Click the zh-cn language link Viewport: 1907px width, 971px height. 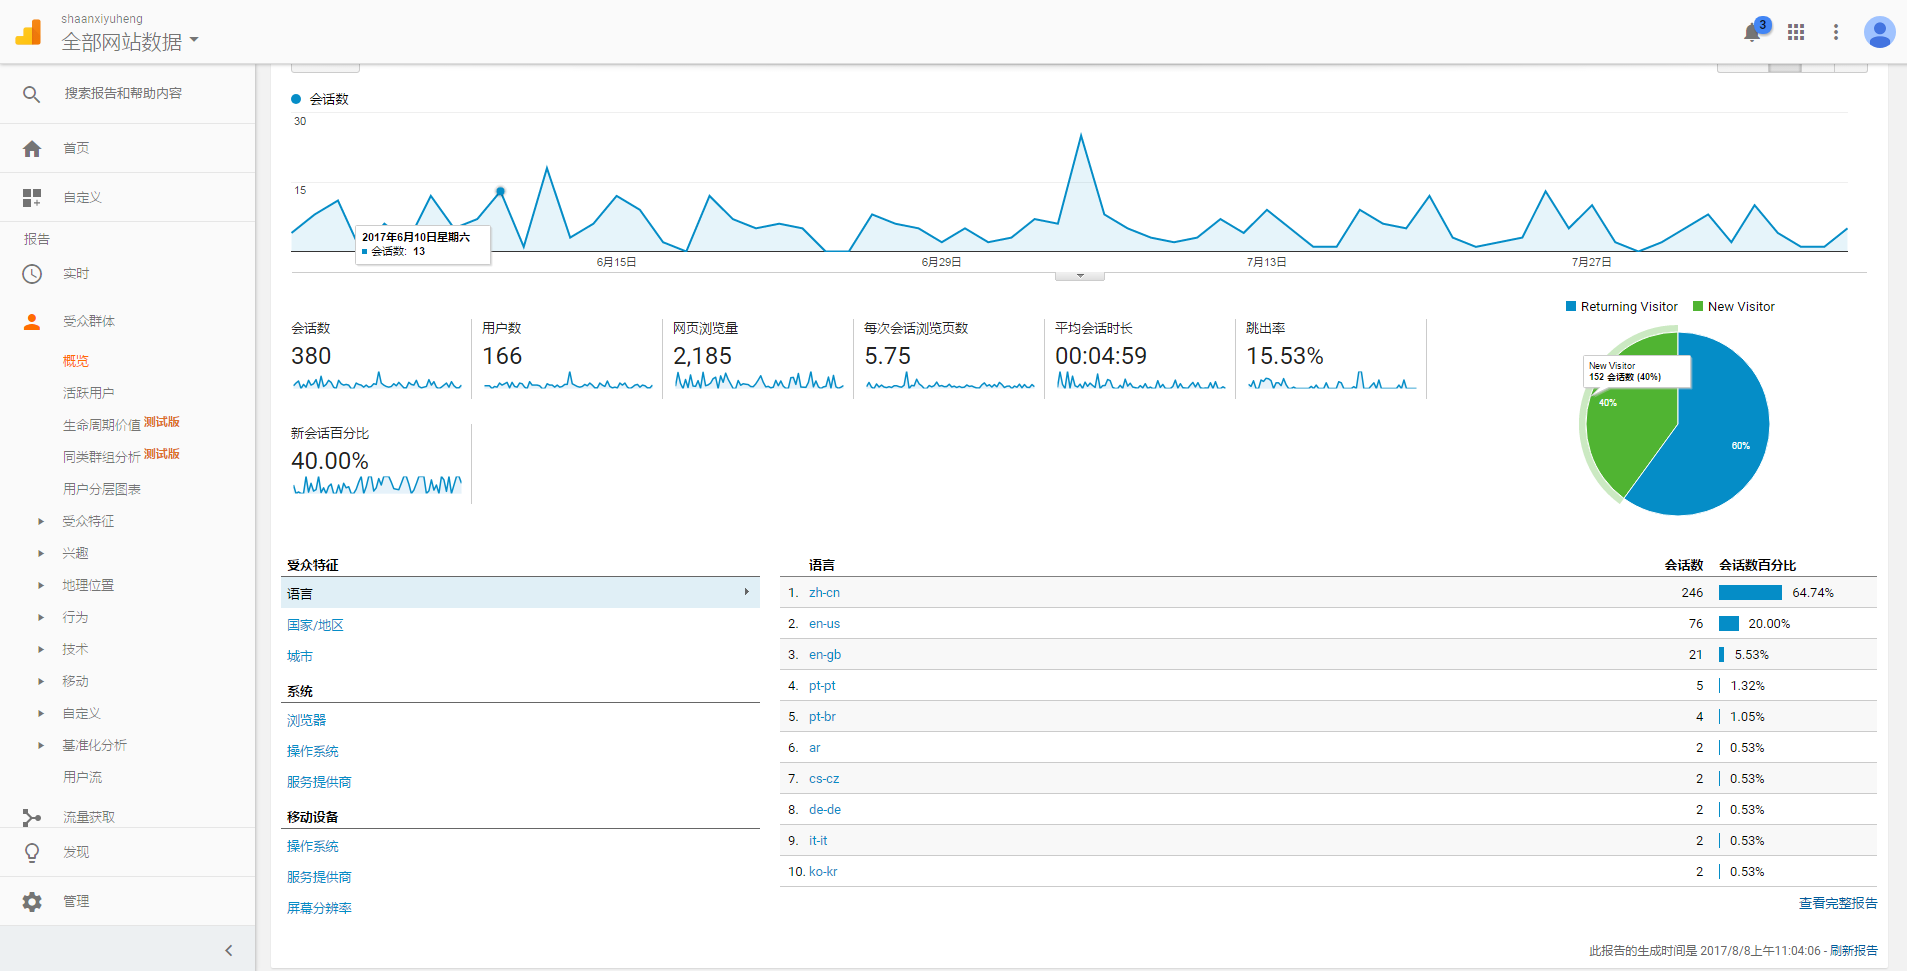click(824, 593)
